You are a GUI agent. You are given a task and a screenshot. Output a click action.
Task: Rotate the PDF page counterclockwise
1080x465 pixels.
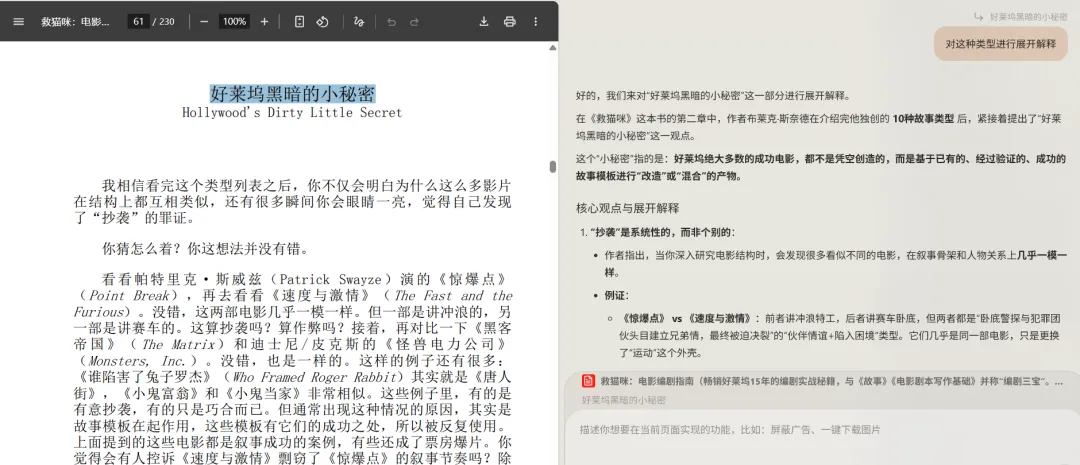coord(322,21)
